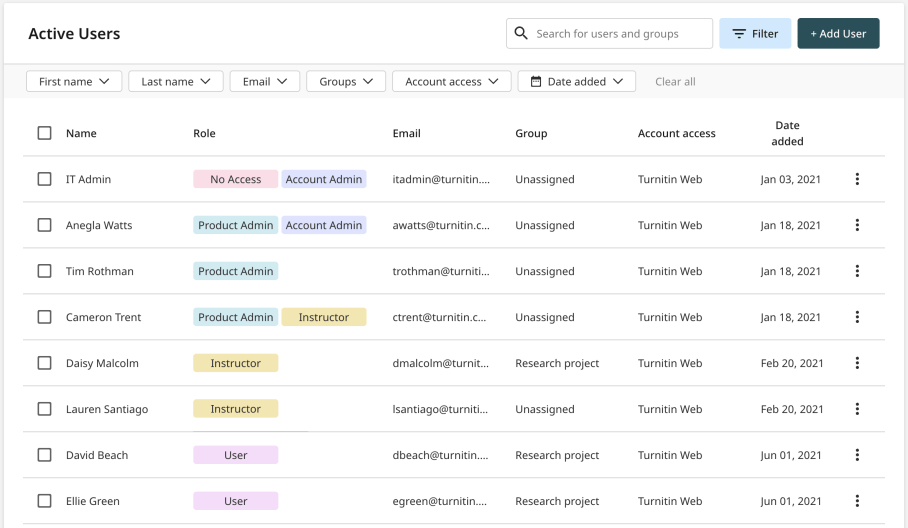Expand the Account access filter dropdown
The image size is (908, 528).
pos(452,82)
